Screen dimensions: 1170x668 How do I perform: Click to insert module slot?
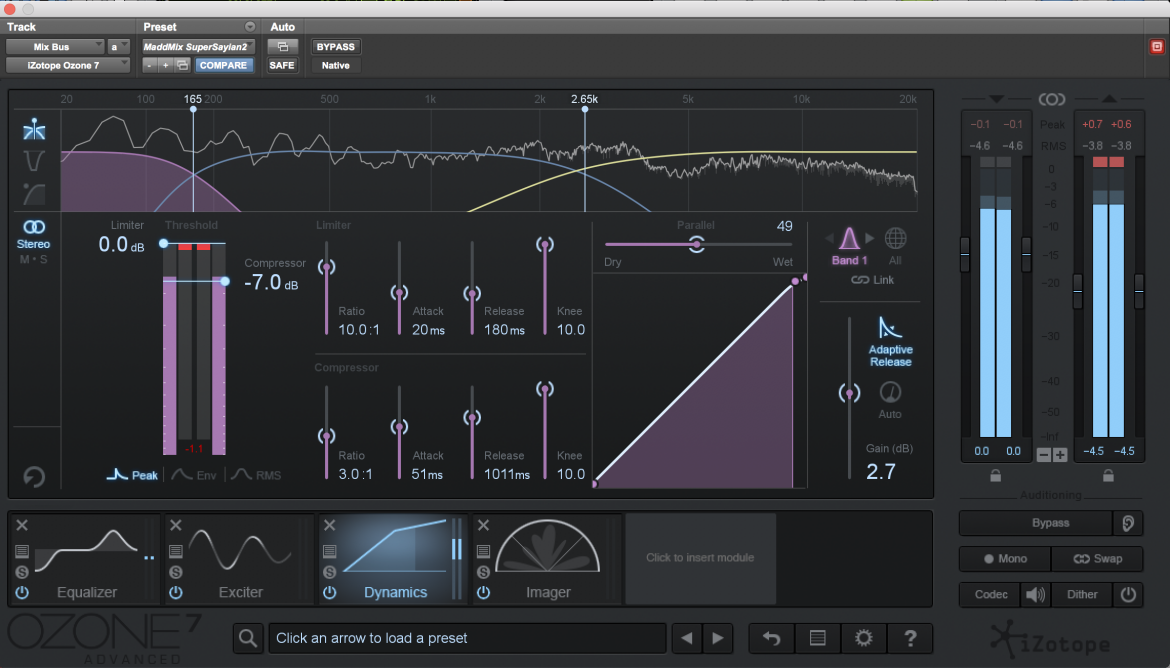tap(700, 558)
